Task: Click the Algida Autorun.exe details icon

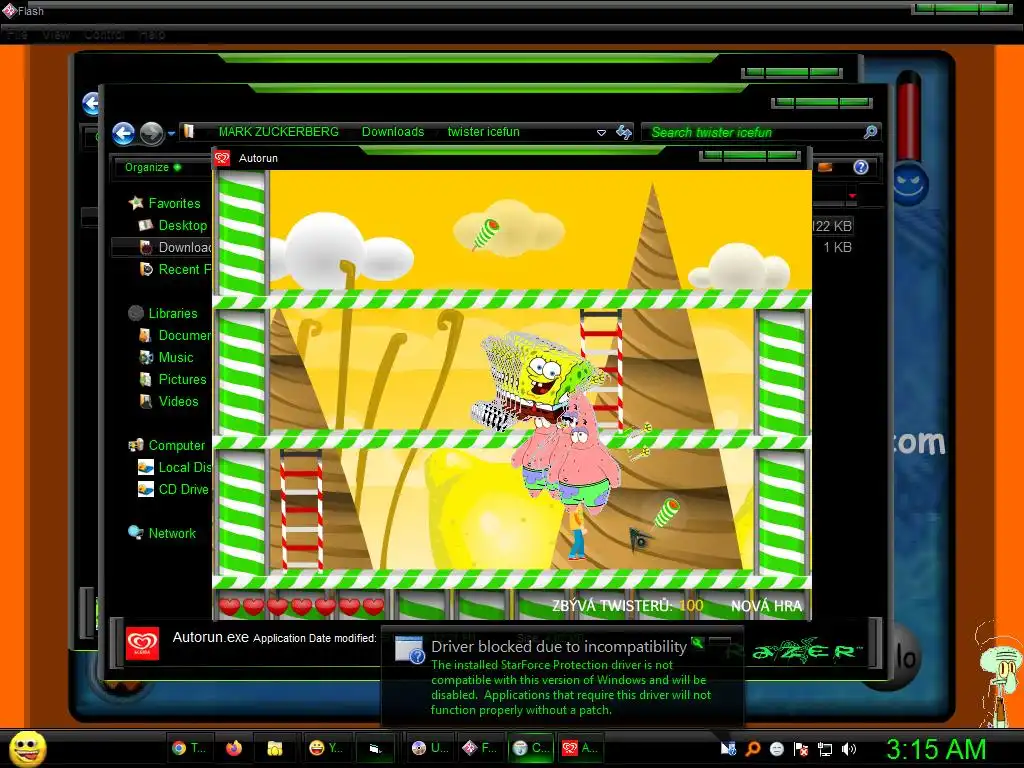Action: pyautogui.click(x=142, y=644)
